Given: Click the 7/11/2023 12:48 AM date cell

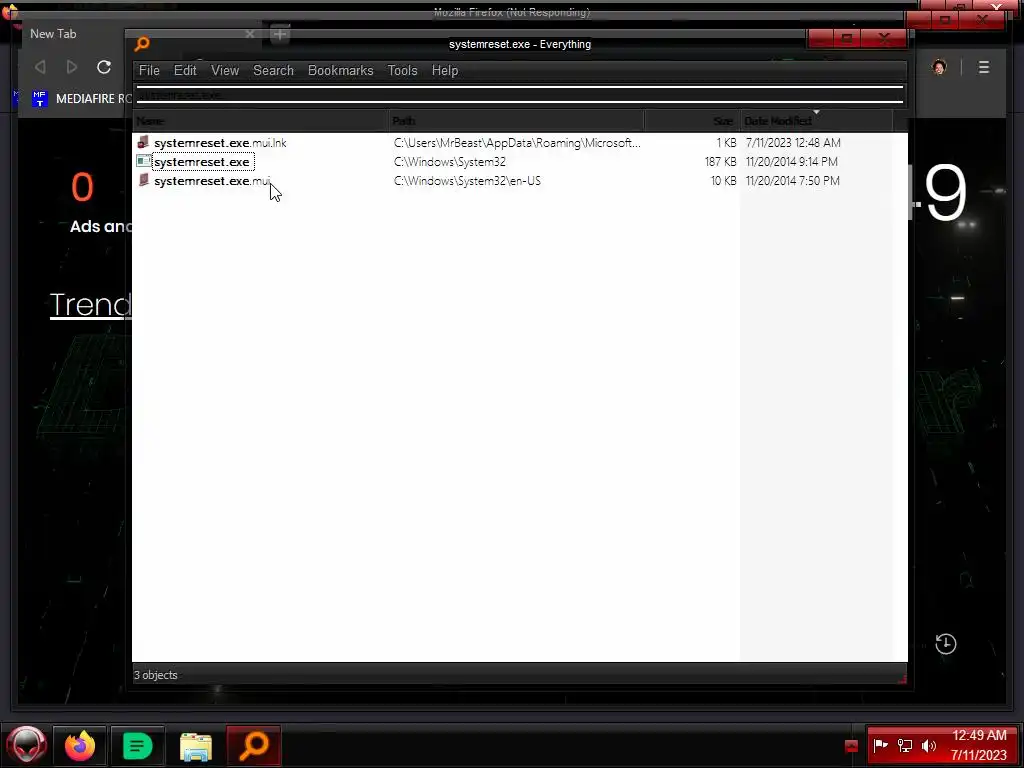Looking at the screenshot, I should click(x=793, y=142).
